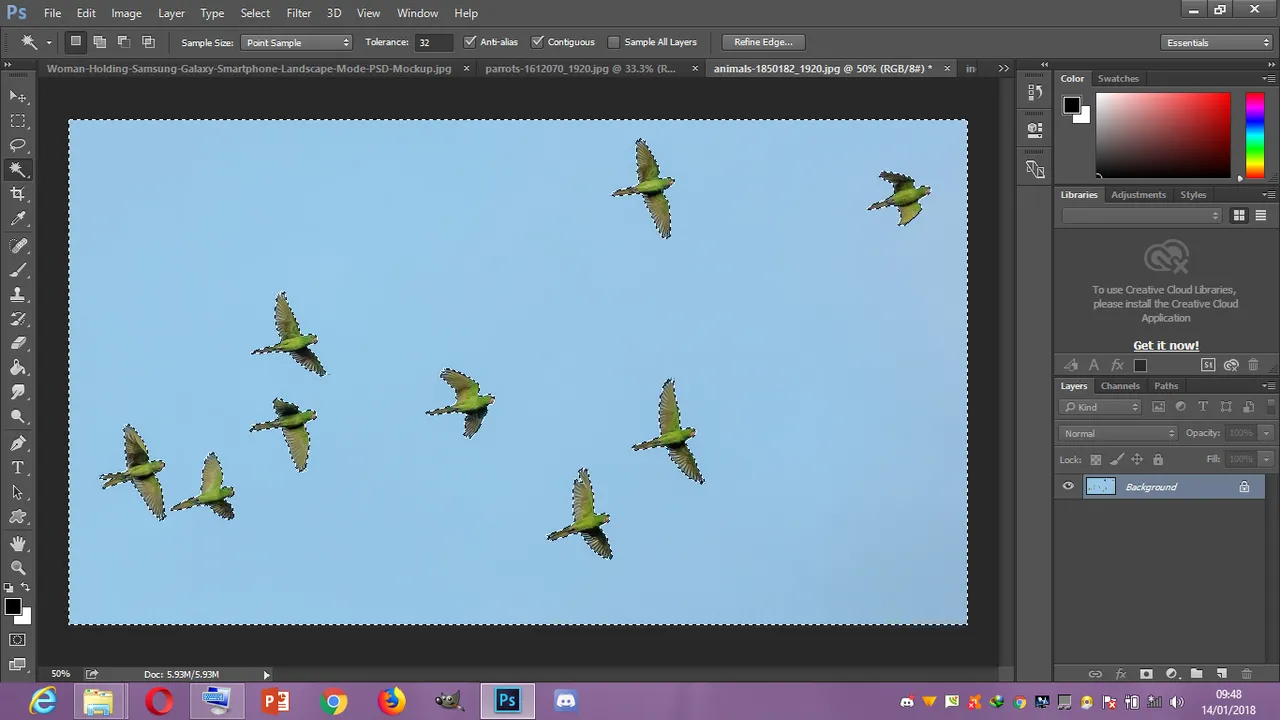Select the Crop tool
The width and height of the screenshot is (1280, 720).
click(18, 194)
